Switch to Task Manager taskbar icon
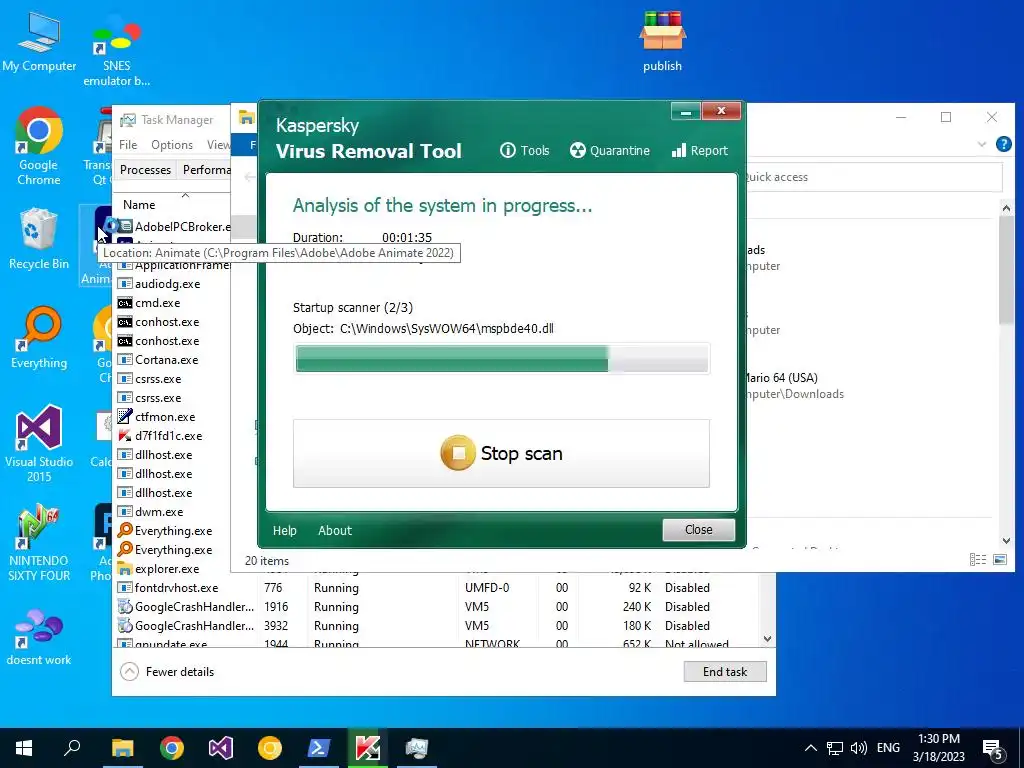Screen dimensions: 1024x768 point(416,748)
